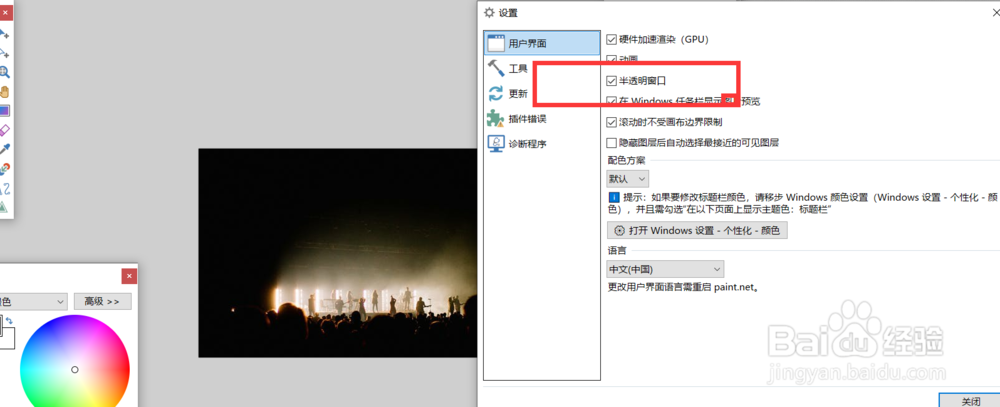Toggle 半透明窗口 checkbox

click(612, 81)
